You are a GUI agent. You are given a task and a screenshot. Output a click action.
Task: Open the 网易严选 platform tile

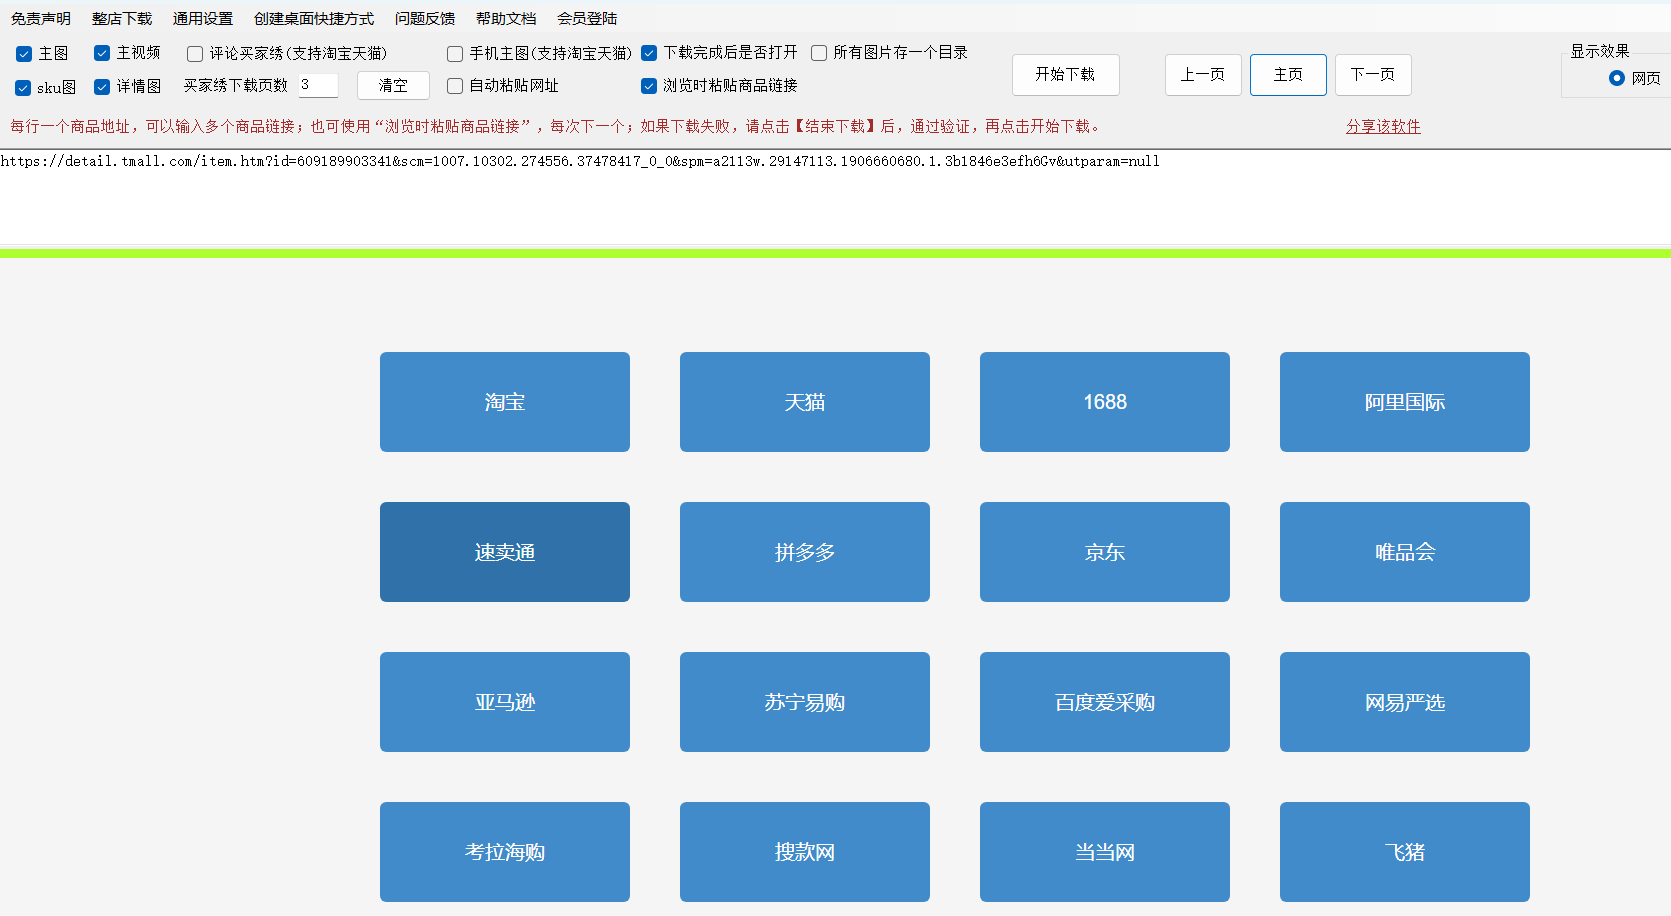pyautogui.click(x=1405, y=702)
